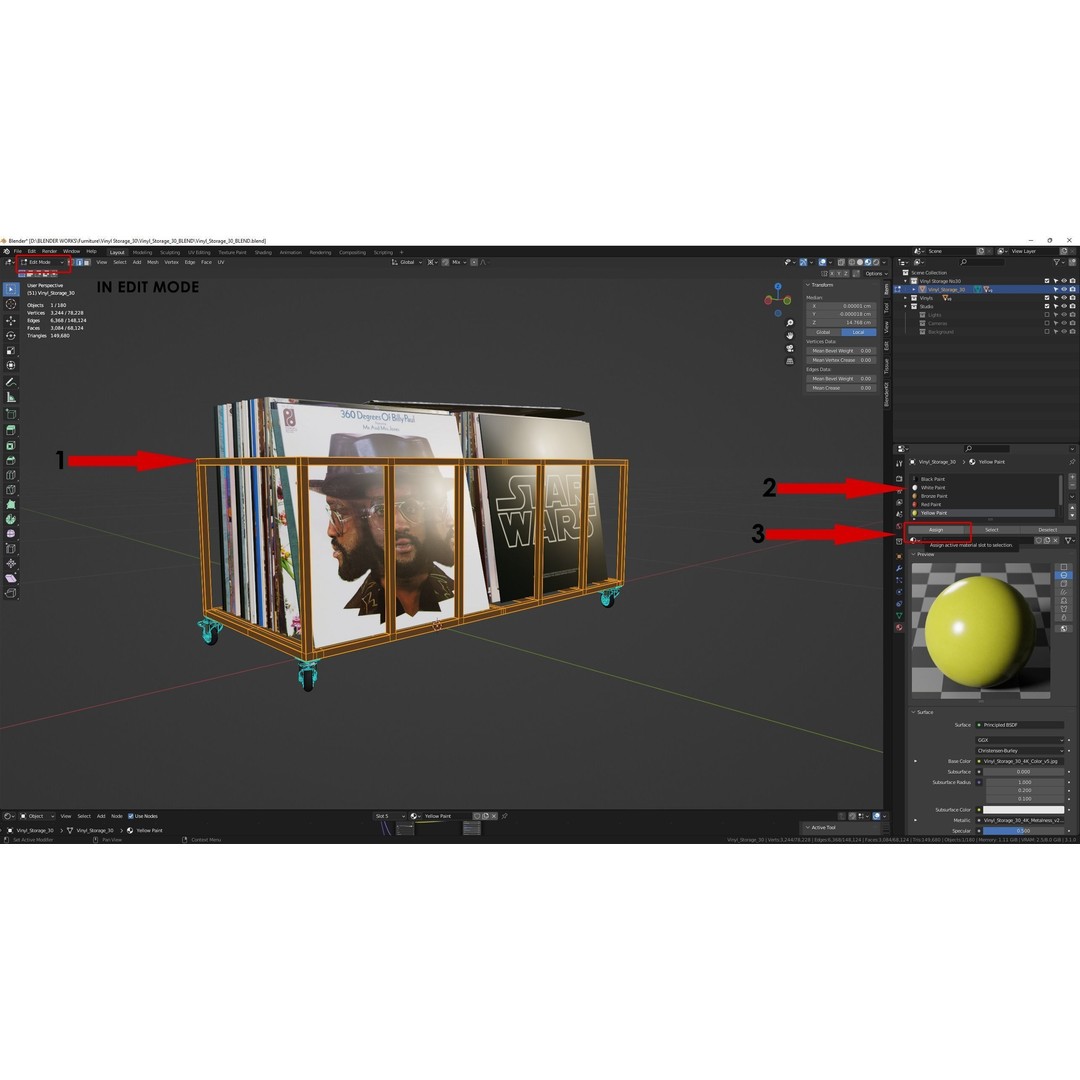Choose hair preview shape

point(1063,592)
